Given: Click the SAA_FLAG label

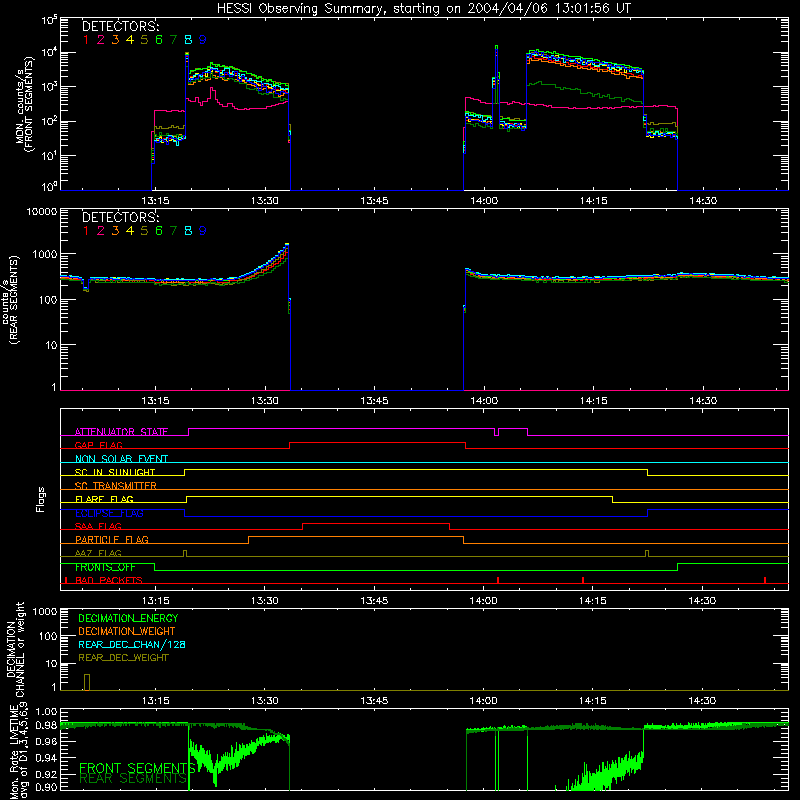Looking at the screenshot, I should point(98,526).
